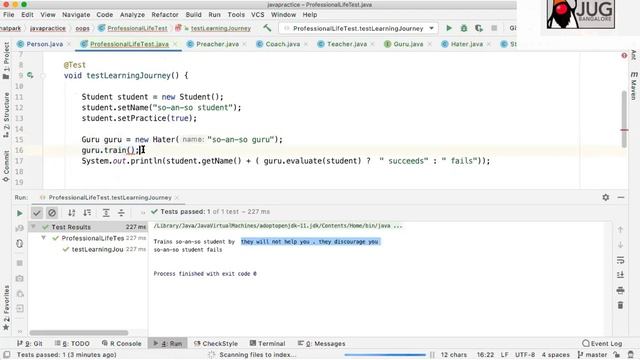This screenshot has height=360, width=640.
Task: Print the console output
Action: (x=620, y=290)
